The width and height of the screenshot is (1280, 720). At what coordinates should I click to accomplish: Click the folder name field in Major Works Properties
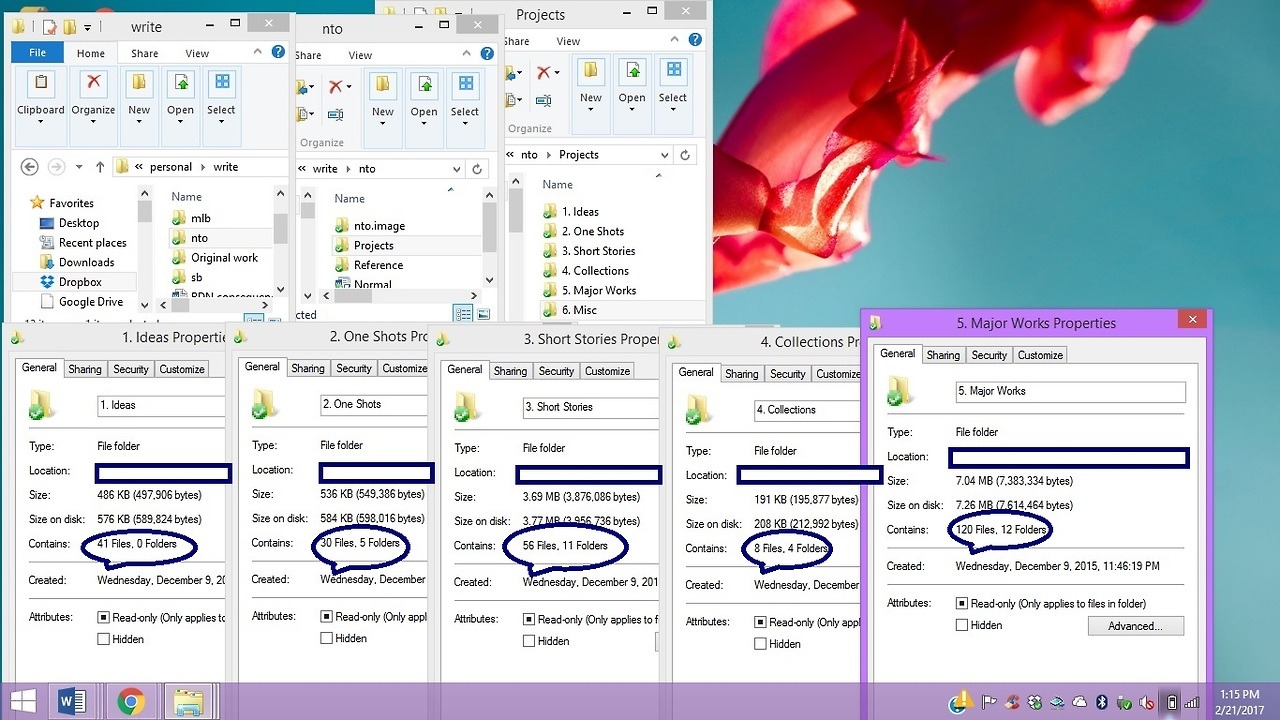coord(1070,391)
